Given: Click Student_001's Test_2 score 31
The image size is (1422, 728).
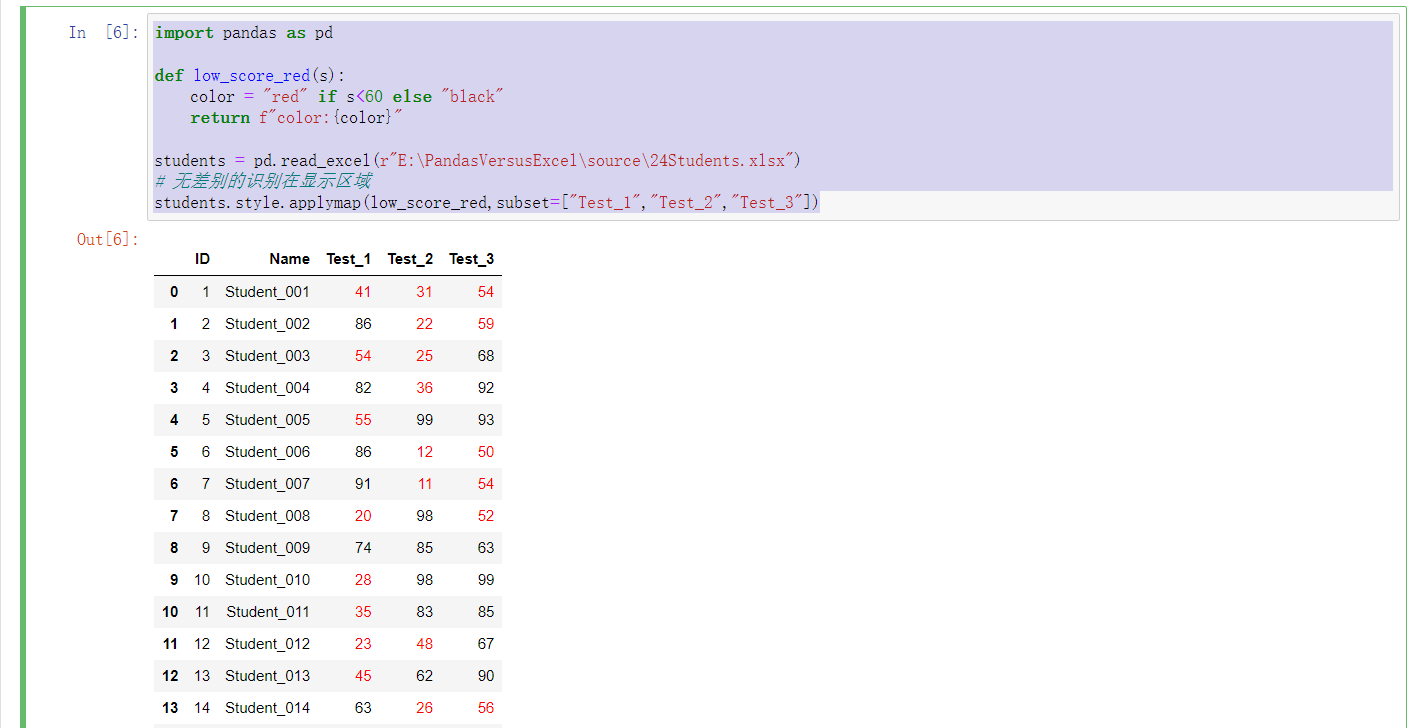Looking at the screenshot, I should [425, 292].
